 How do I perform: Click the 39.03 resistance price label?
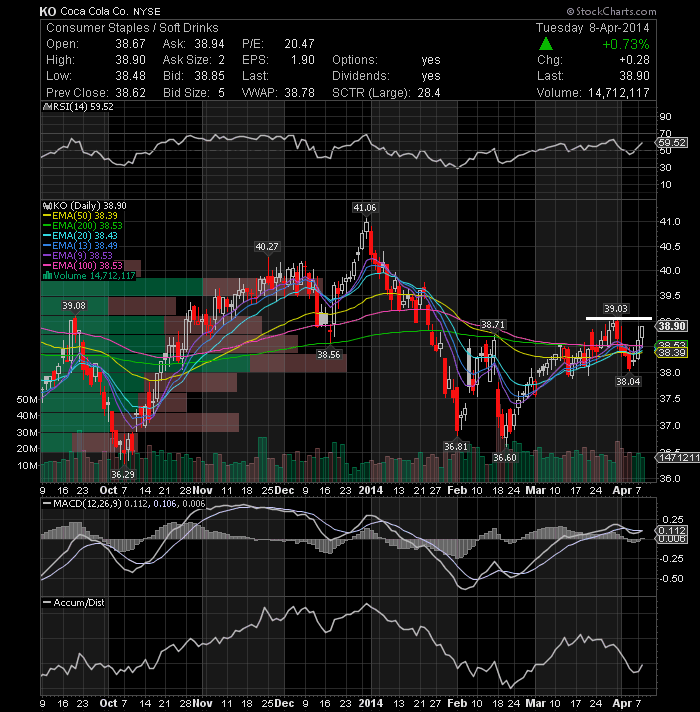click(616, 309)
